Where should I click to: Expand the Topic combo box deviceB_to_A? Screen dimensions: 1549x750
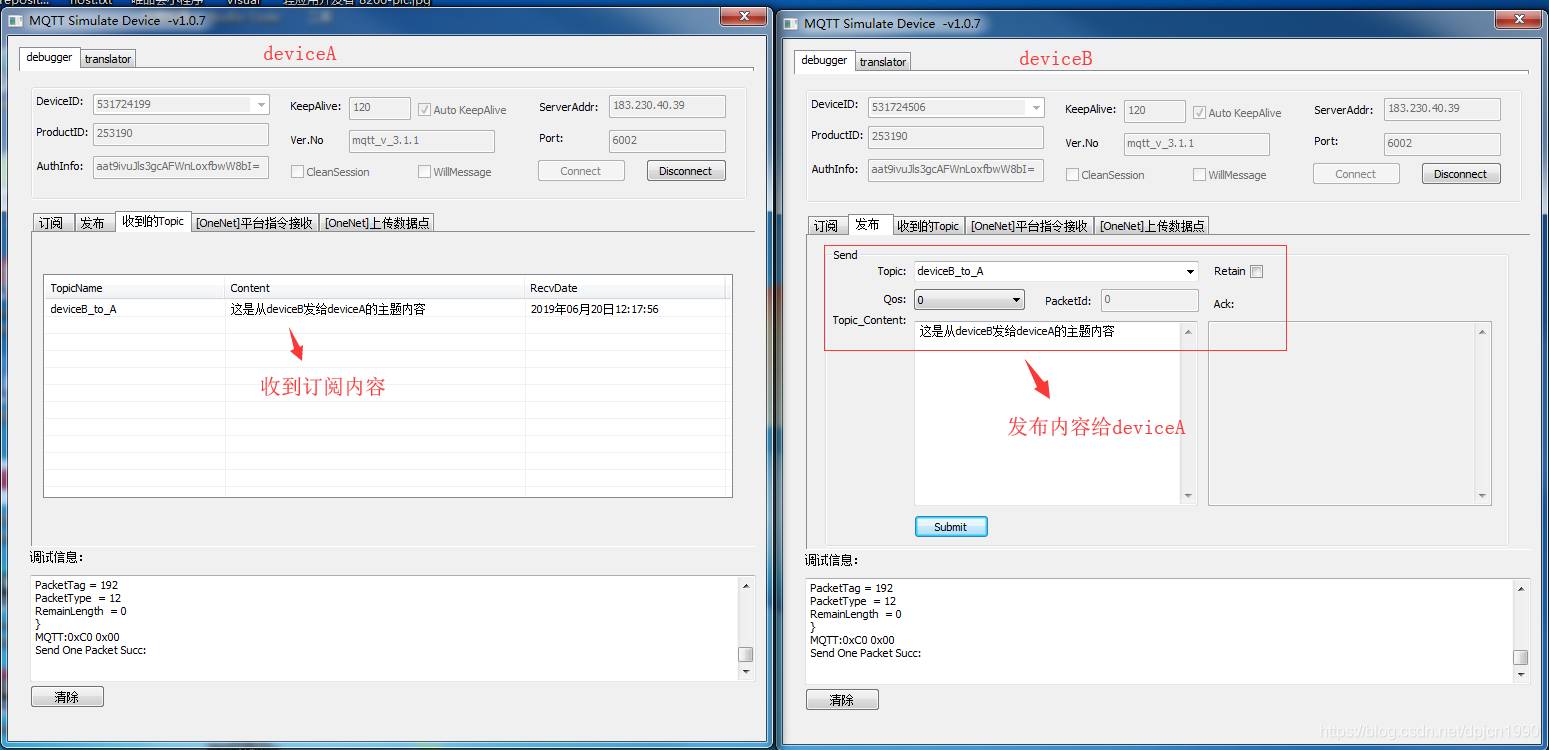tap(1190, 271)
